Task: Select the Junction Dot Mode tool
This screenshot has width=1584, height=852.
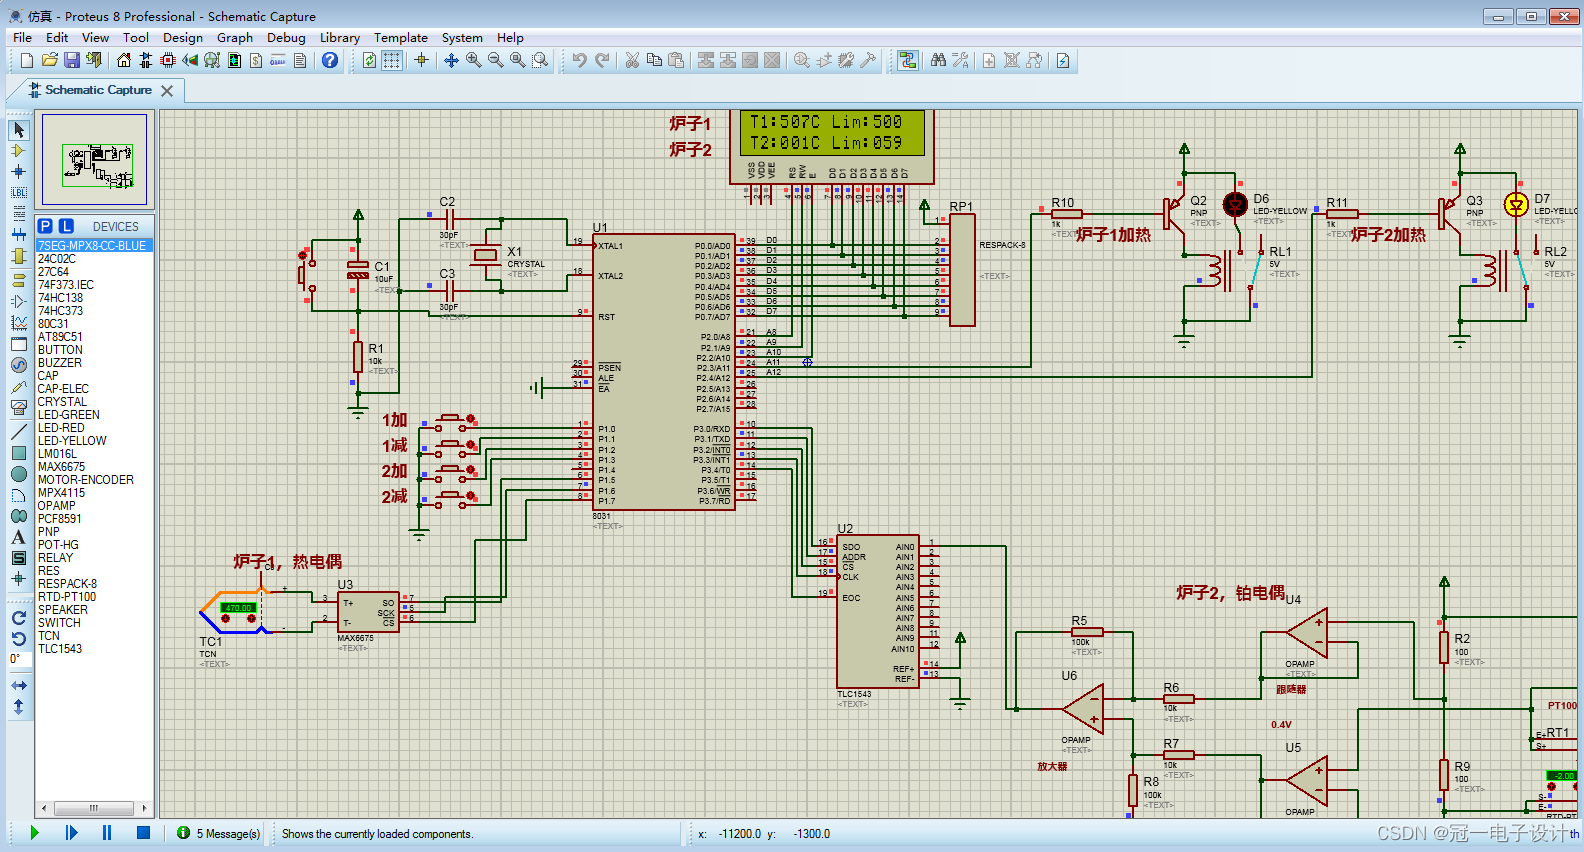Action: 18,171
